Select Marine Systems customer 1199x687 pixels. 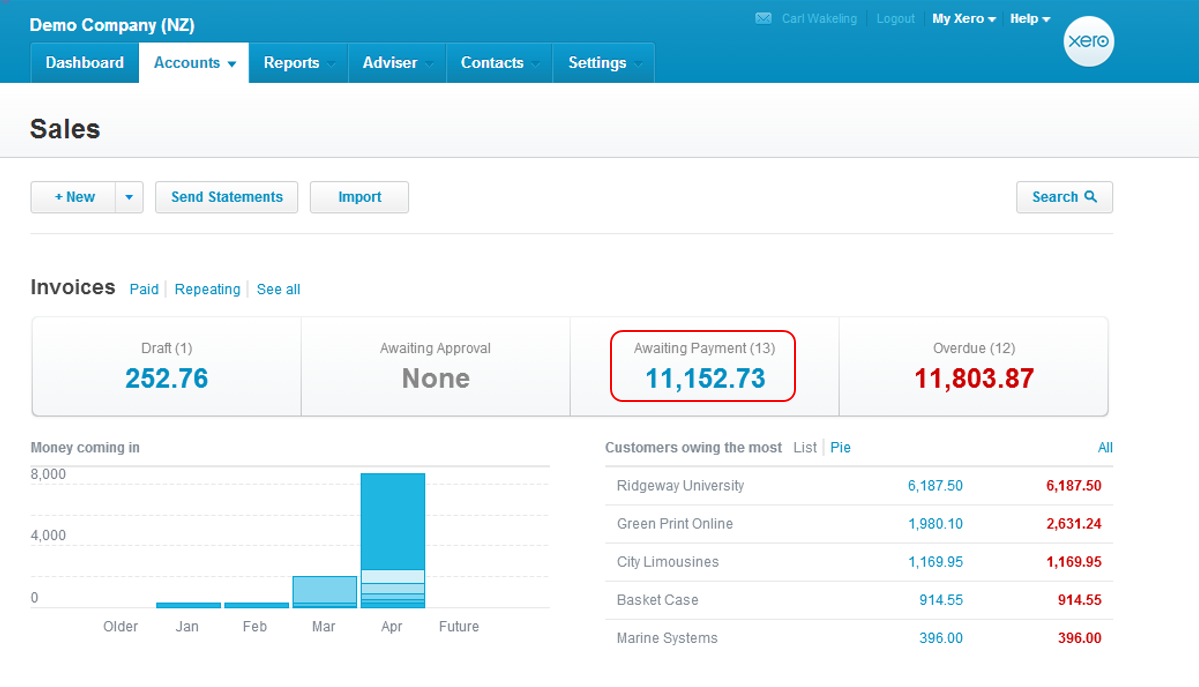[667, 638]
